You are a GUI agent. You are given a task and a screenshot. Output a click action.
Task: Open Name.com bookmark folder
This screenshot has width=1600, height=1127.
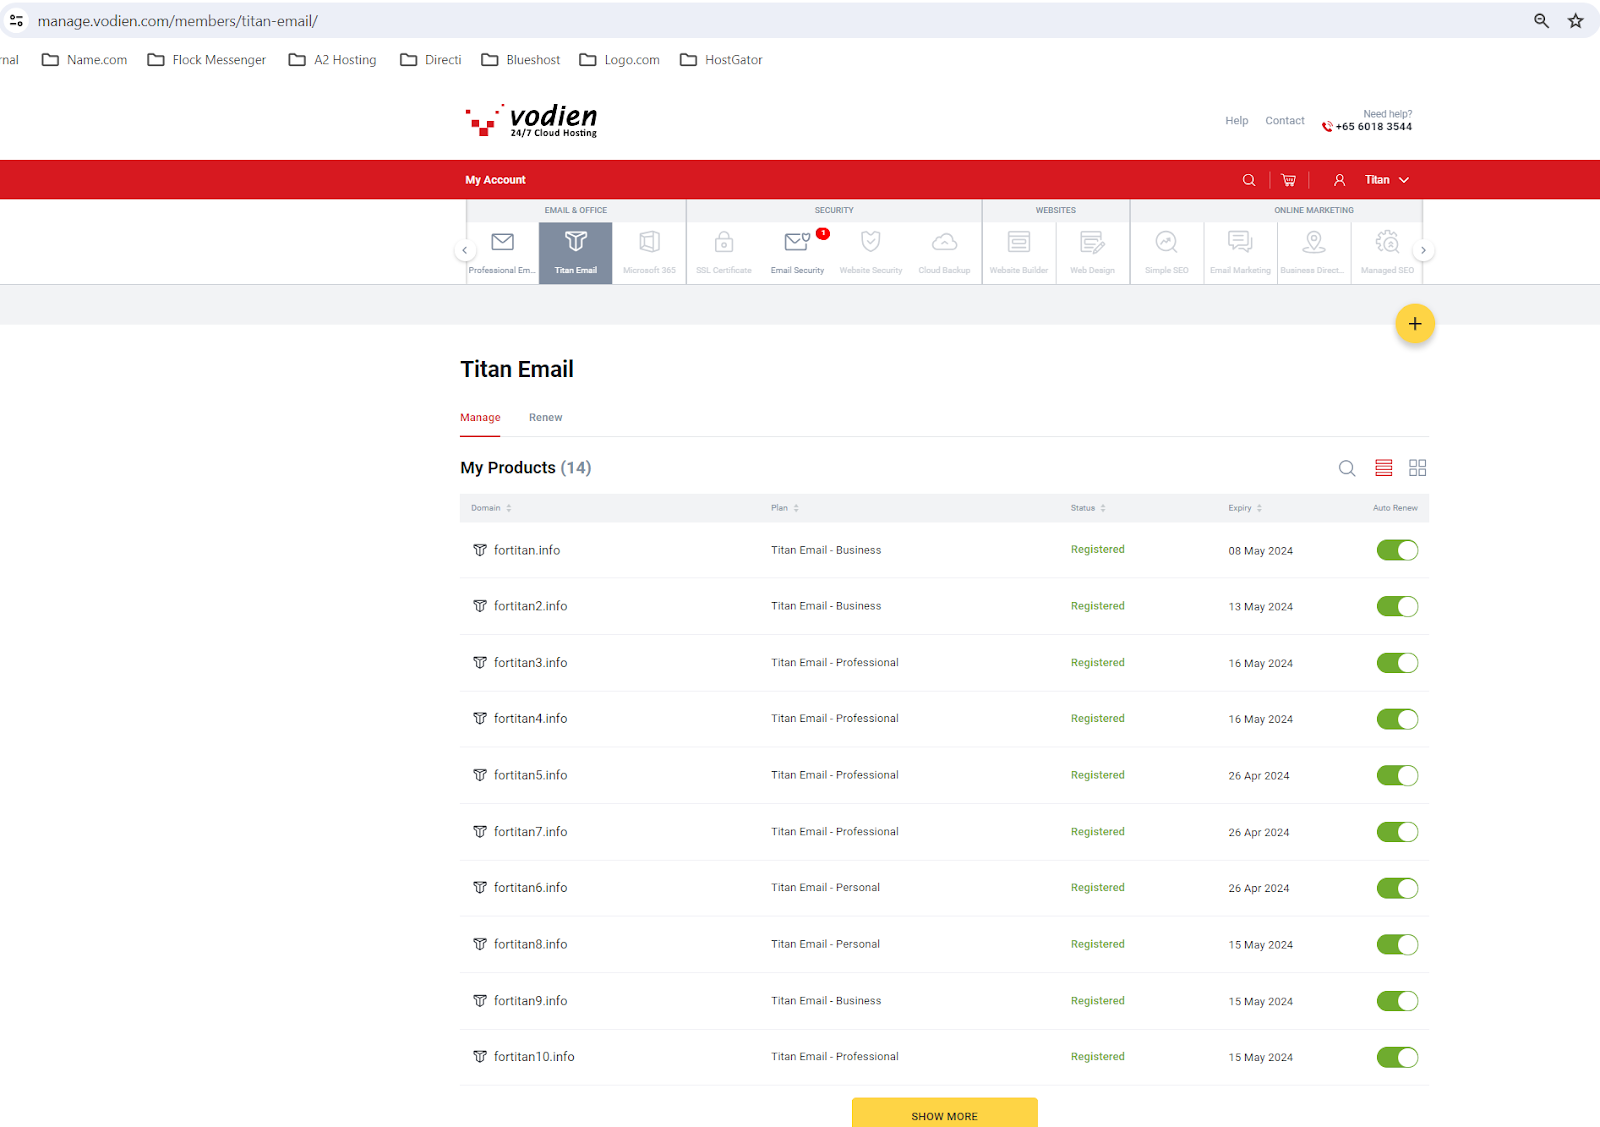(x=85, y=60)
